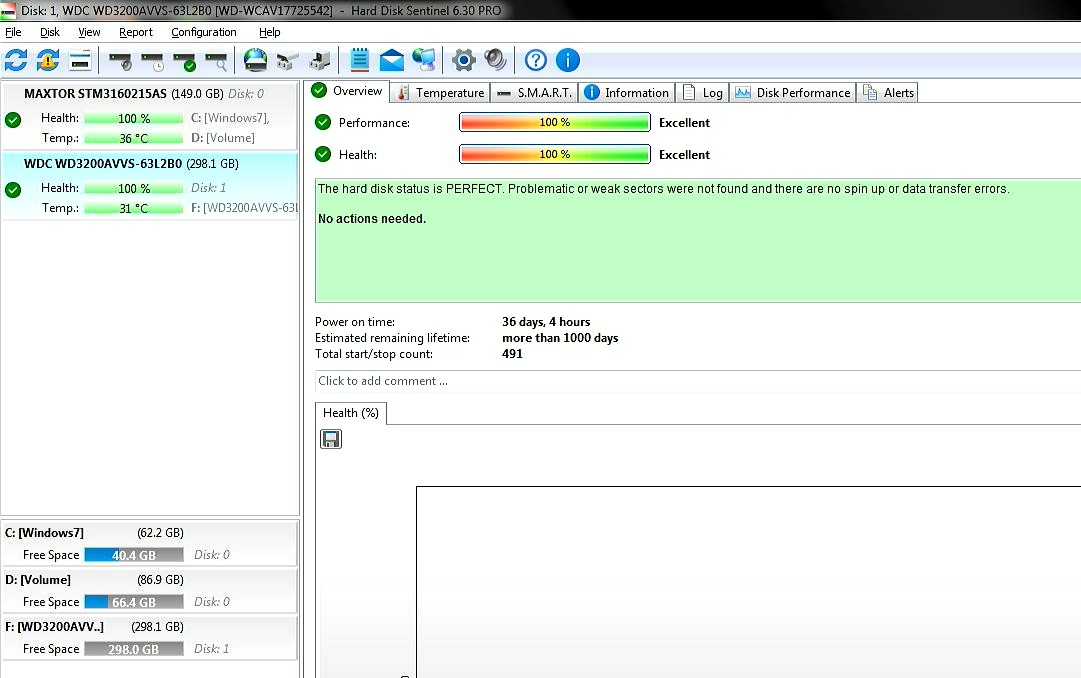Click the WDC 31 °C temperature bar
The height and width of the screenshot is (678, 1081).
134,208
